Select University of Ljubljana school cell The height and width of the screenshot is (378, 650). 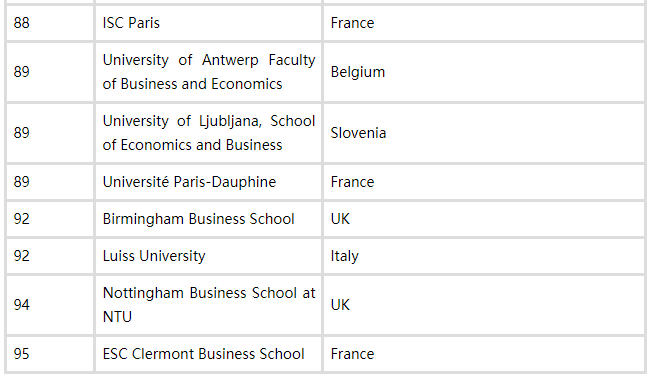[x=209, y=133]
